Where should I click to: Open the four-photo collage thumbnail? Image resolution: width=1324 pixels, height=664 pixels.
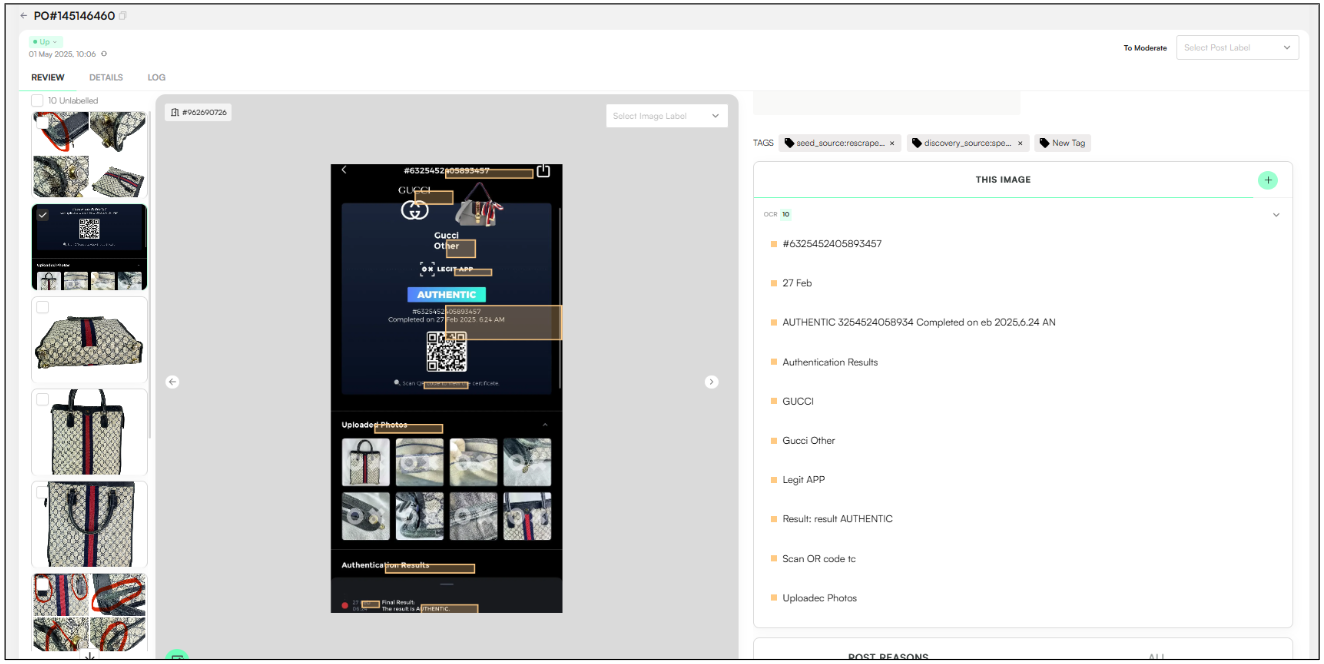click(x=89, y=155)
